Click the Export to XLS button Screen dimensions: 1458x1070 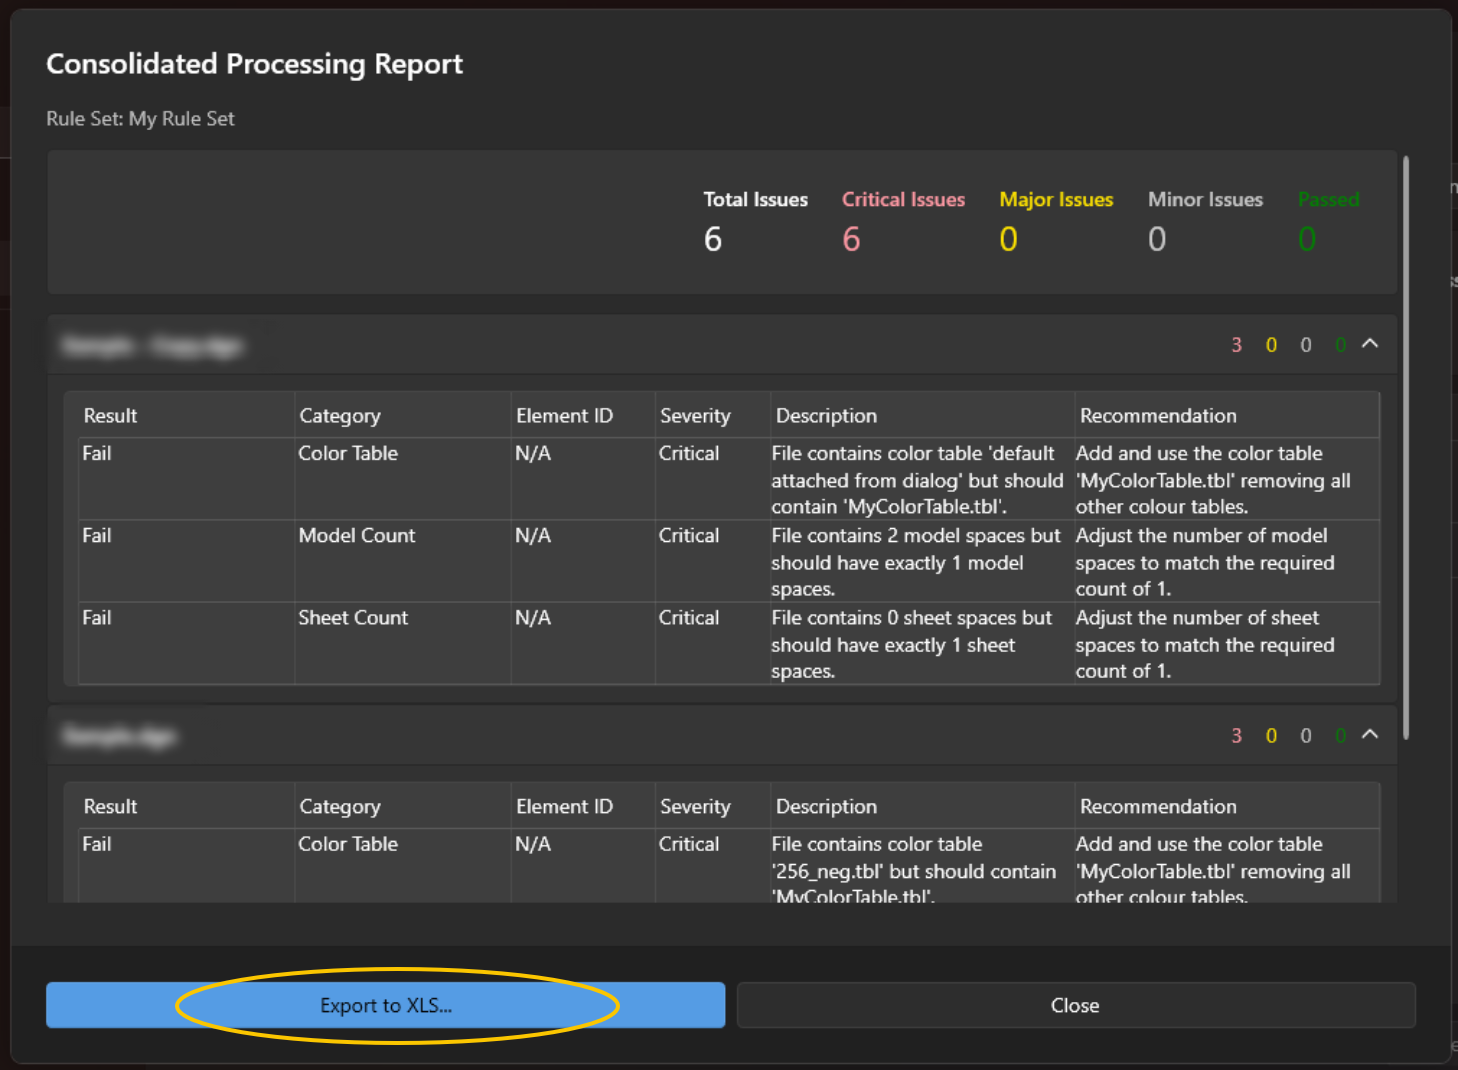385,1005
